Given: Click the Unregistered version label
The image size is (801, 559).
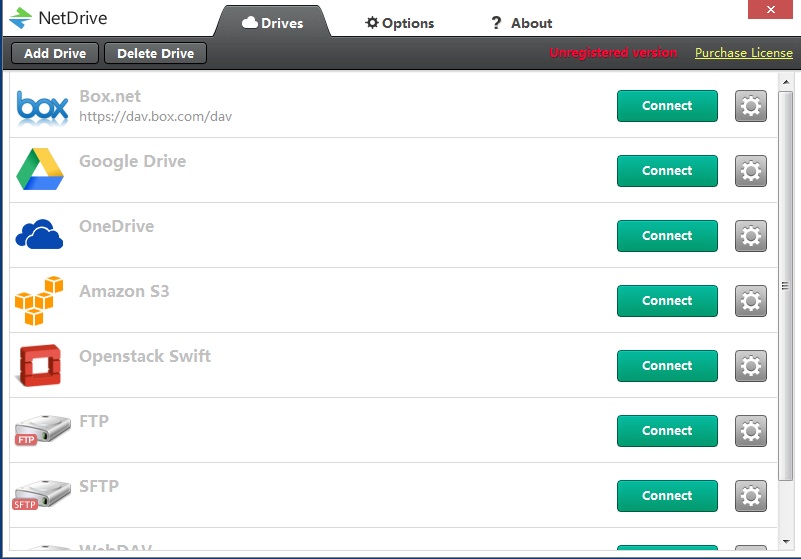Looking at the screenshot, I should tap(613, 53).
